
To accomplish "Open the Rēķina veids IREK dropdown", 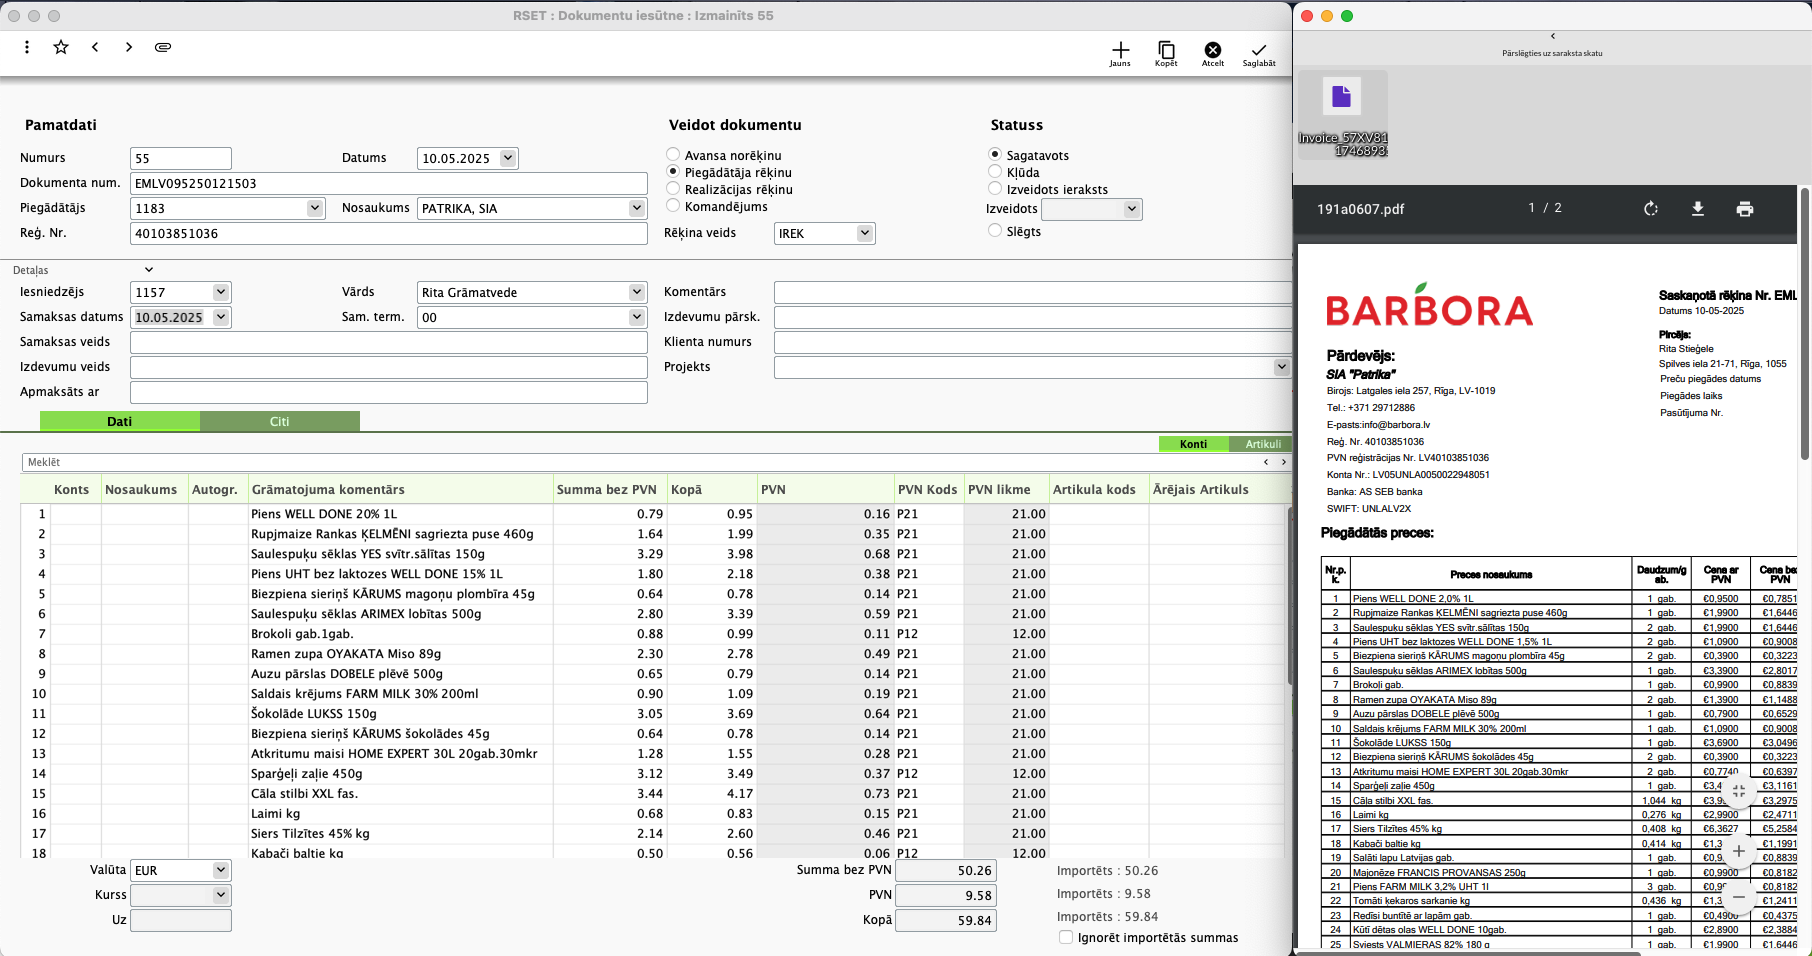I will [x=865, y=233].
